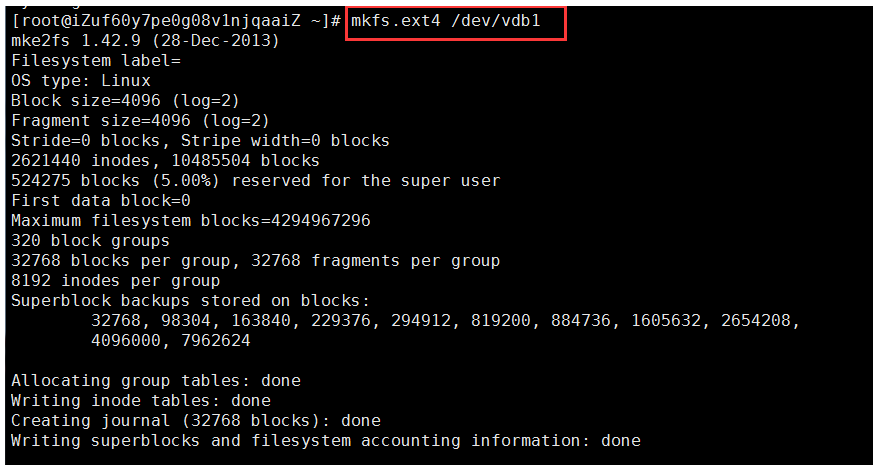Click the Block size=4096 line

click(x=125, y=102)
